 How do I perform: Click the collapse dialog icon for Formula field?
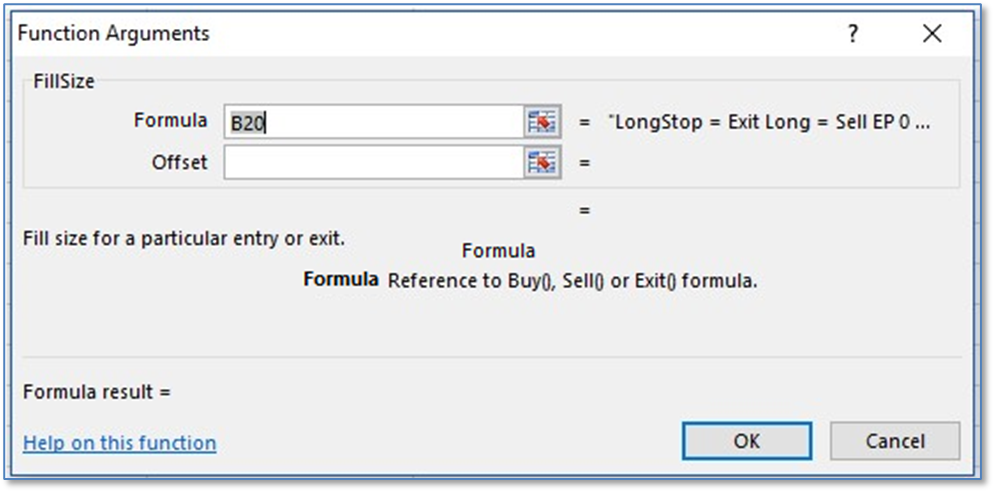(541, 122)
